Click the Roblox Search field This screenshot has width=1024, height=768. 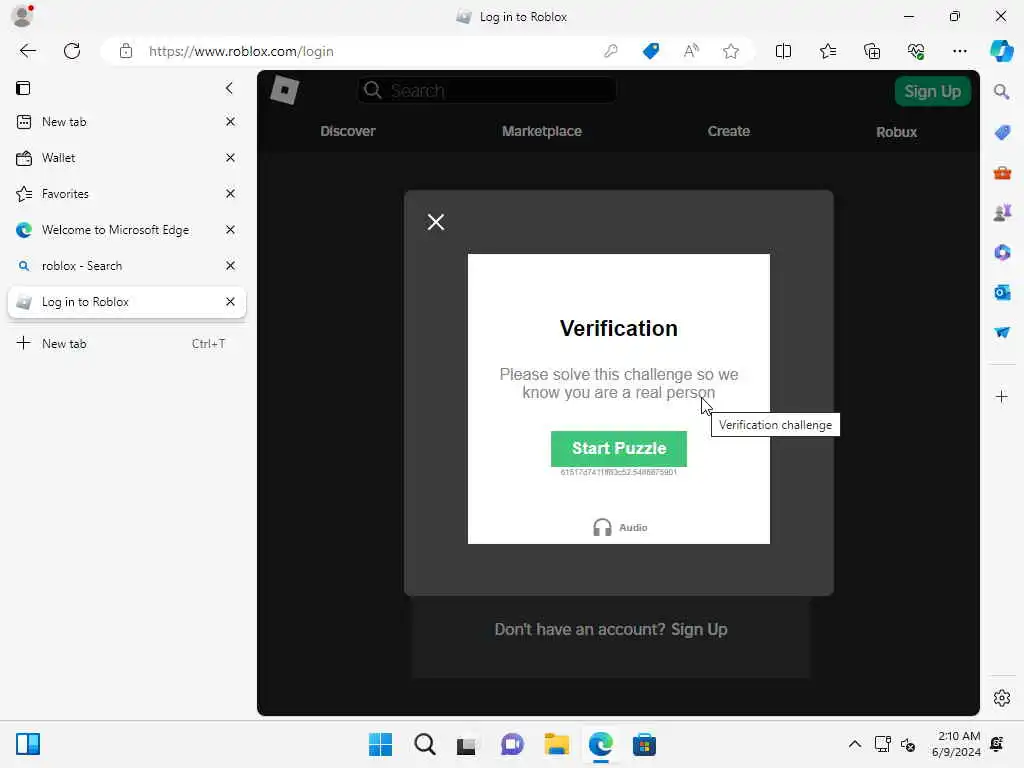coord(487,90)
